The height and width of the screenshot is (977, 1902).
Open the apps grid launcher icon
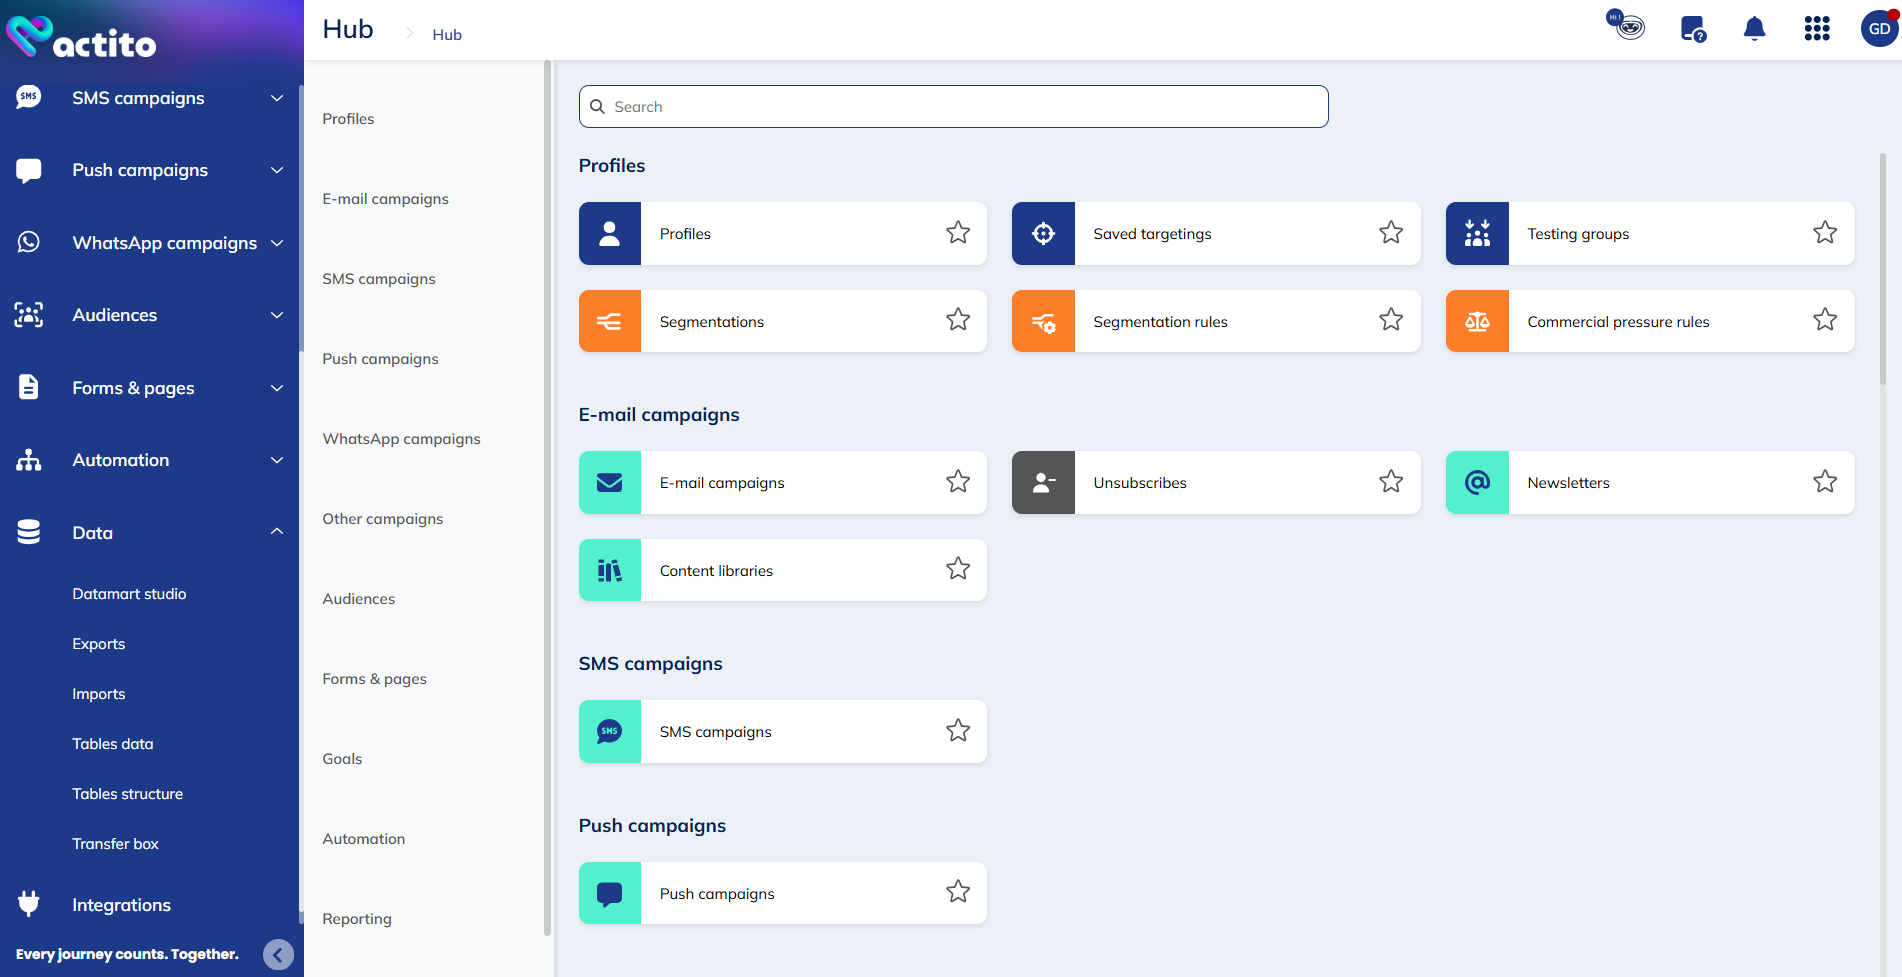click(1816, 29)
